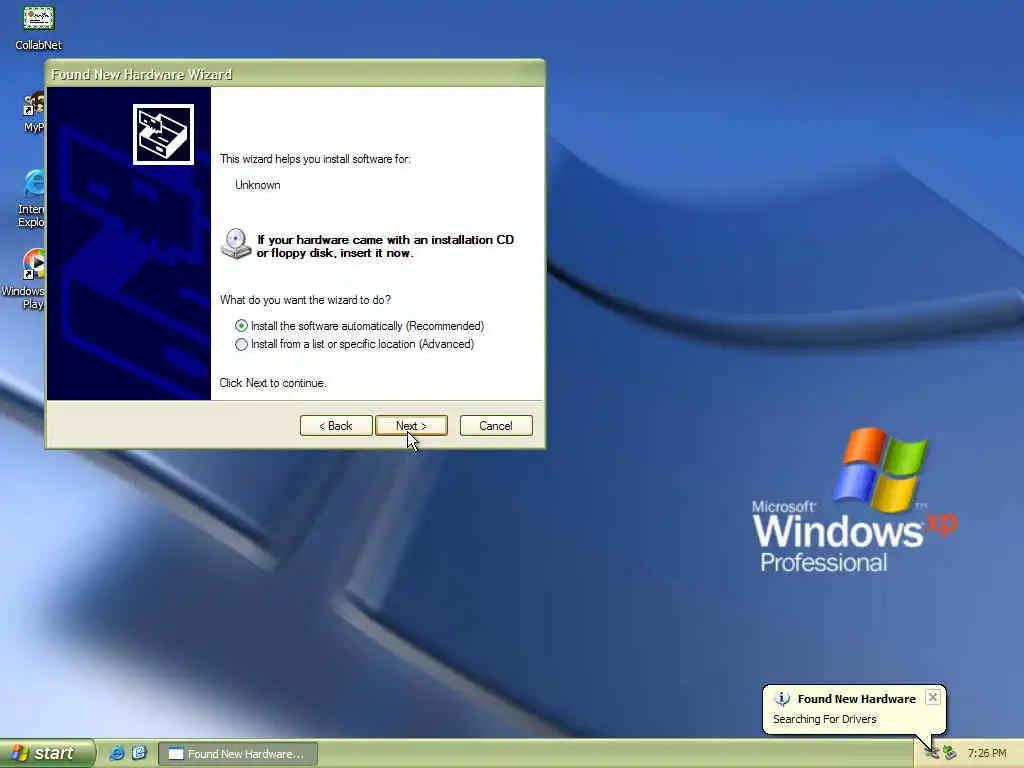
Task: Click the second Quick Launch icon
Action: pos(139,753)
